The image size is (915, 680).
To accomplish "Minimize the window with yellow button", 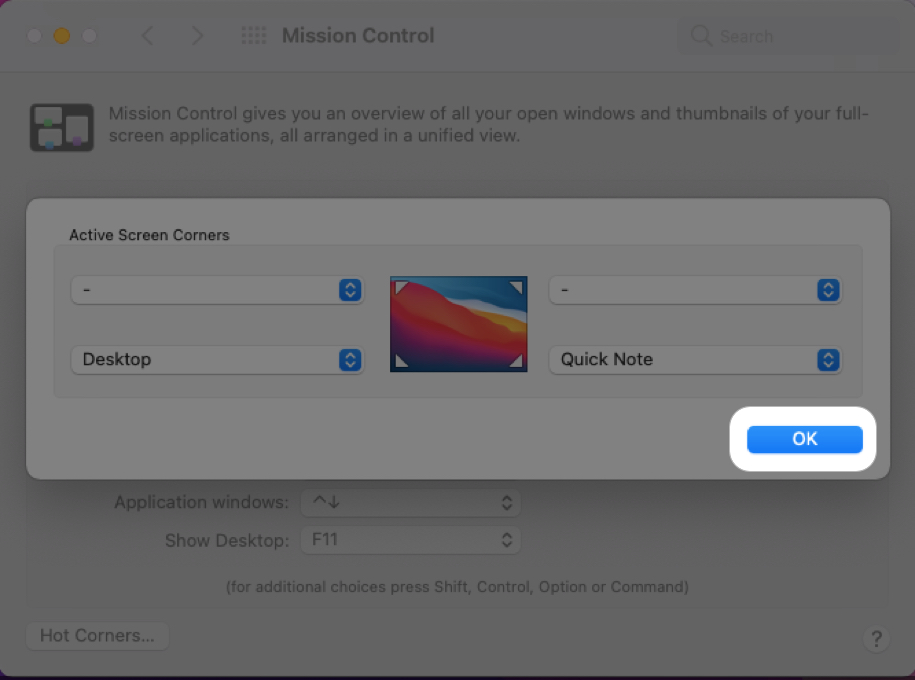I will (62, 36).
